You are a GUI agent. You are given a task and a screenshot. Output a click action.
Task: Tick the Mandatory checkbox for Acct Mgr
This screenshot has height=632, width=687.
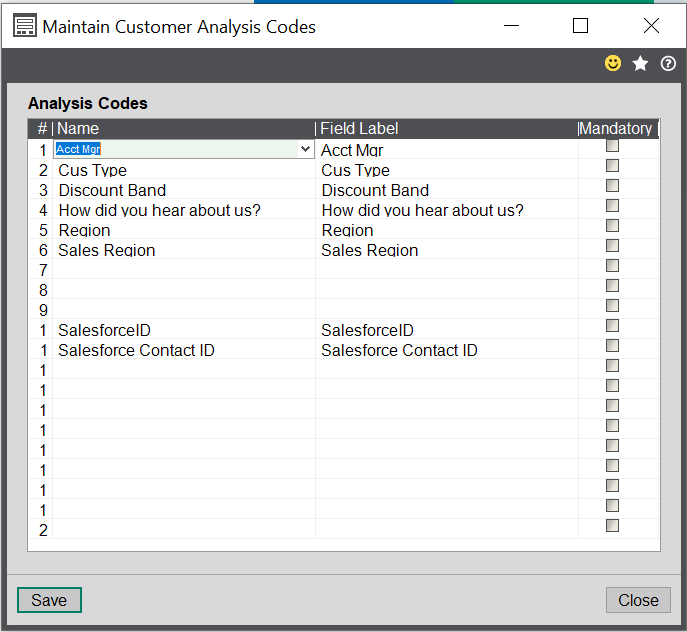pyautogui.click(x=613, y=146)
